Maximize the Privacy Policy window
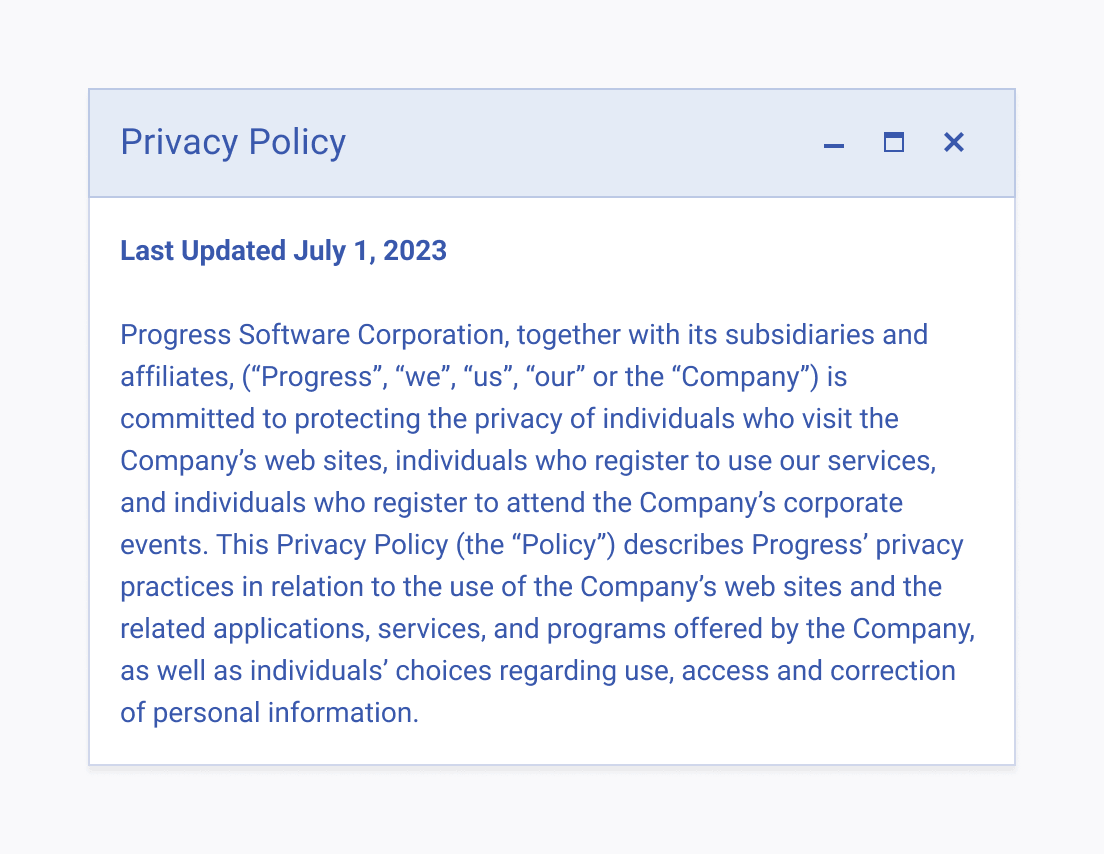Screen dimensions: 1104x854 893,143
